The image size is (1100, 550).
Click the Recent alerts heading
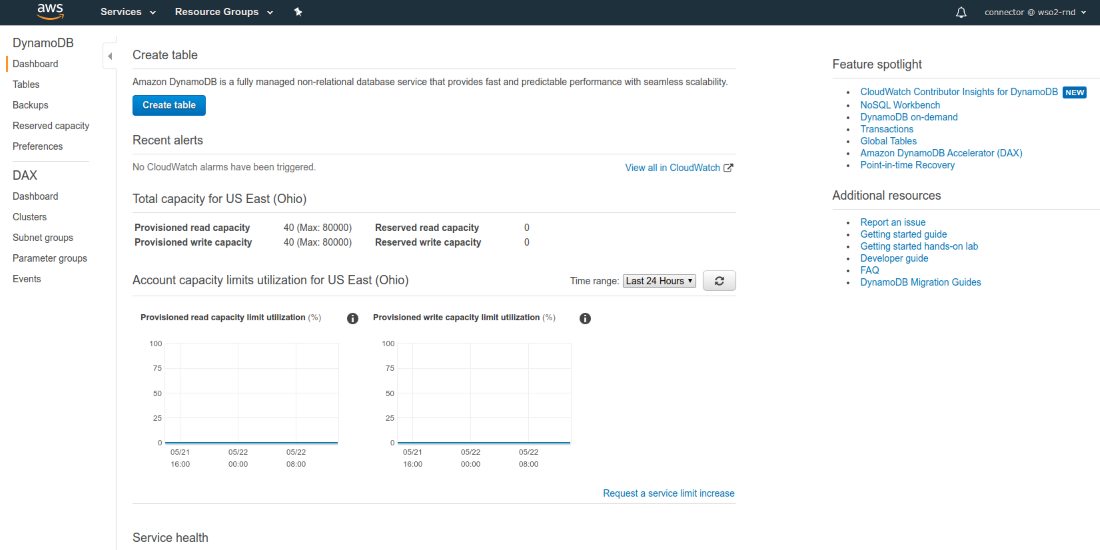coord(168,140)
